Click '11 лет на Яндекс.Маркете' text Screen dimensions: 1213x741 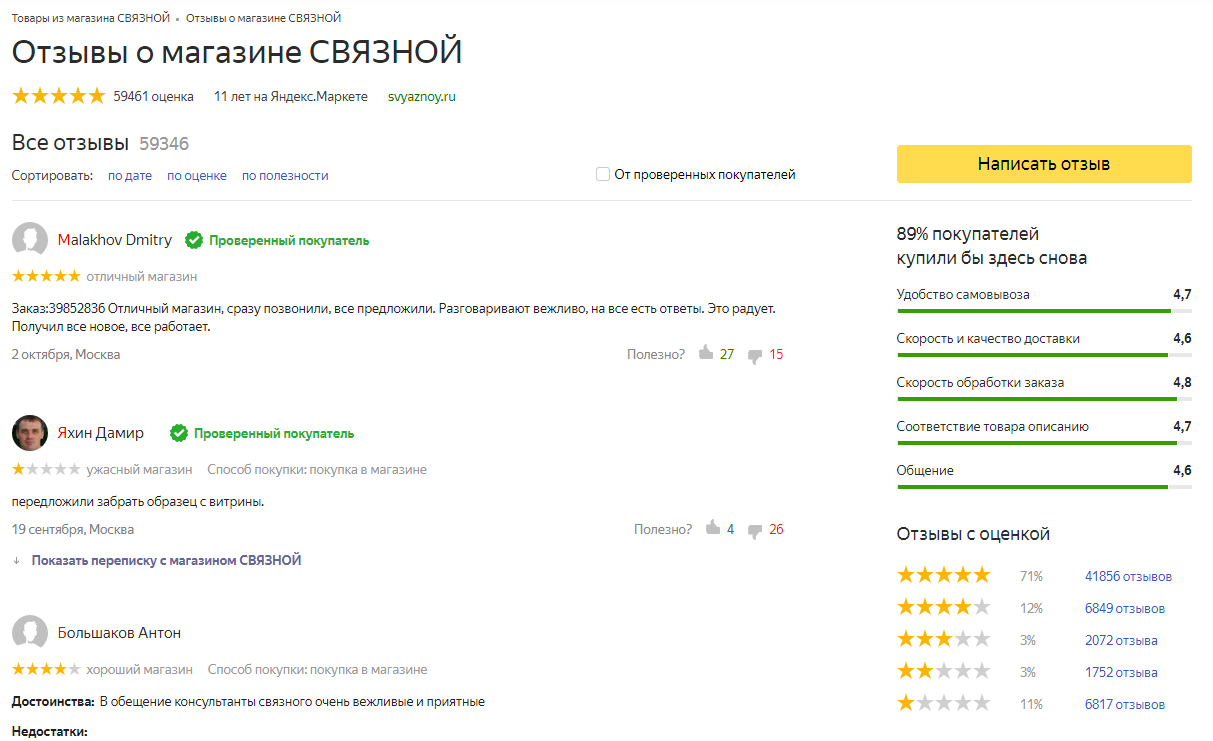[291, 97]
